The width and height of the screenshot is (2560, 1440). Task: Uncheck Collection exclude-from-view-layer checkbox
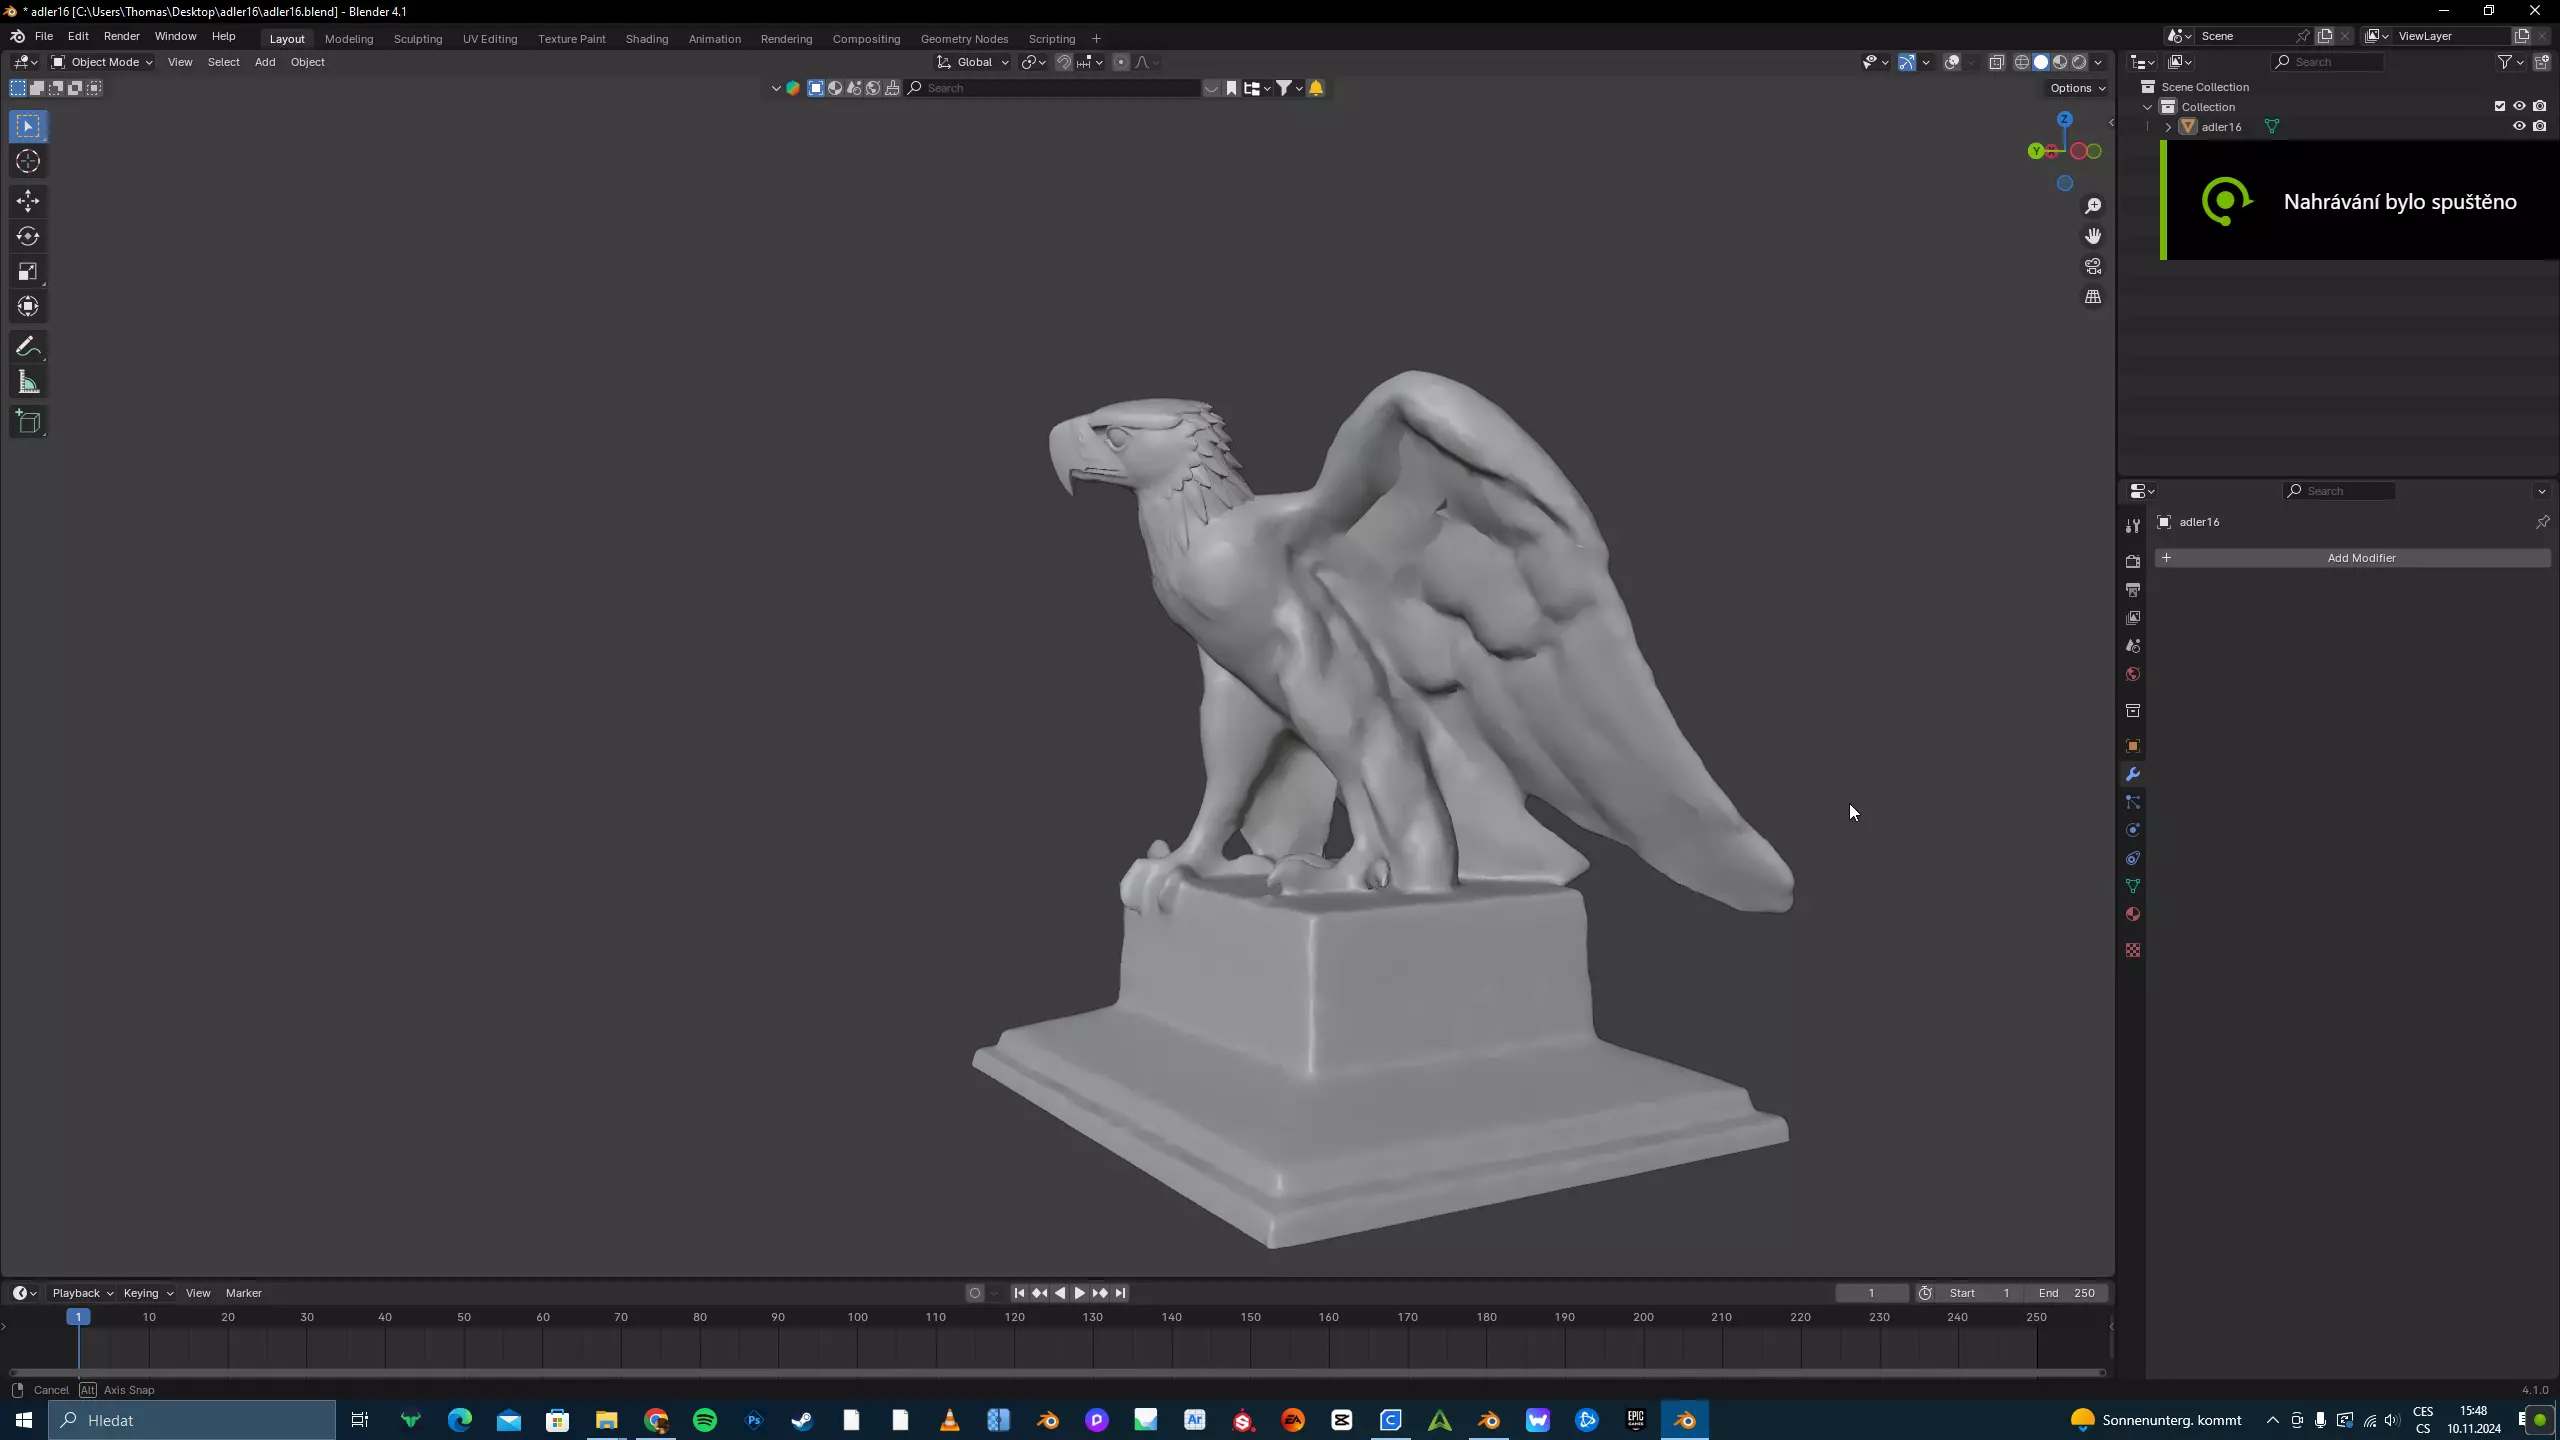tap(2500, 106)
